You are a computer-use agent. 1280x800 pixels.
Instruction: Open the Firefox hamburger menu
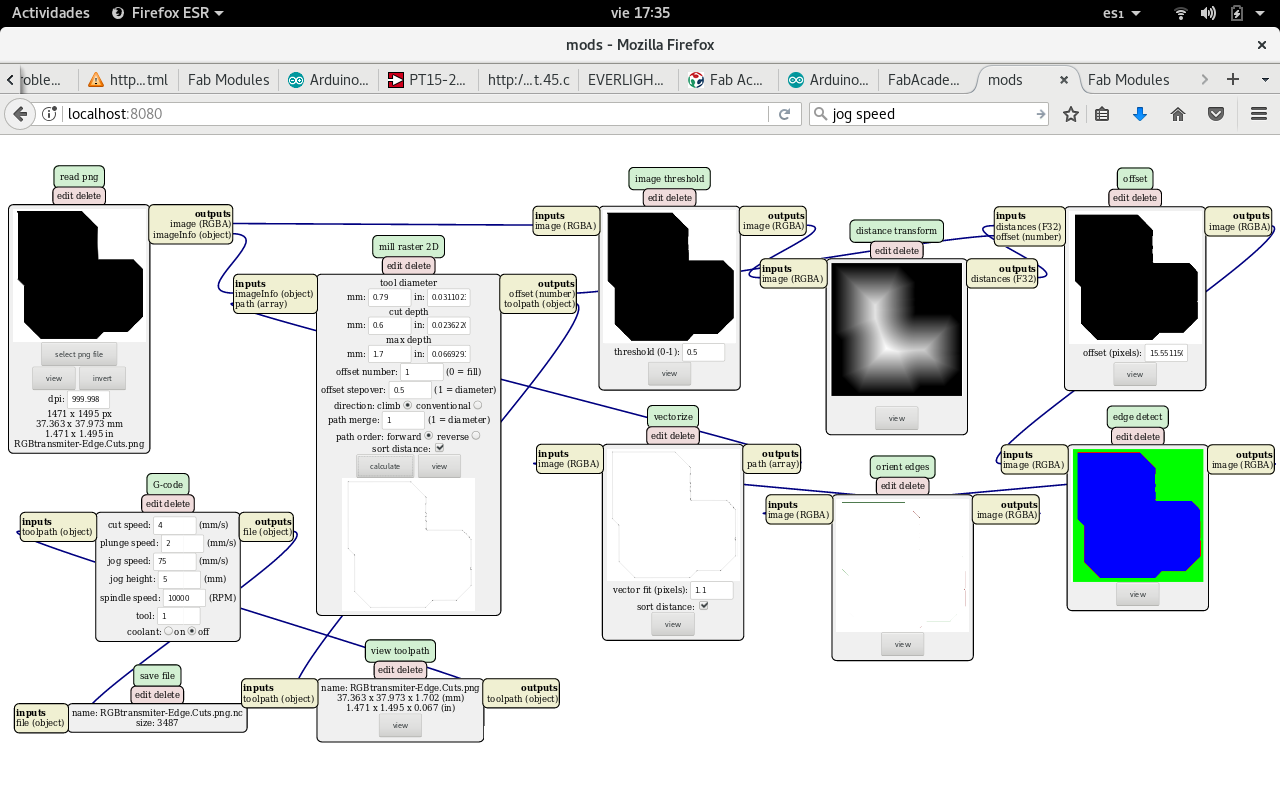(x=1259, y=114)
